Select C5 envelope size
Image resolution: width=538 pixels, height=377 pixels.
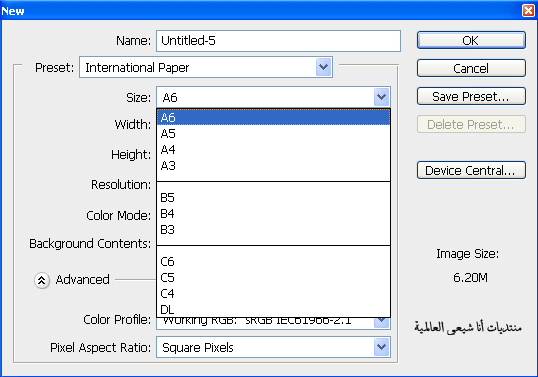(273, 278)
